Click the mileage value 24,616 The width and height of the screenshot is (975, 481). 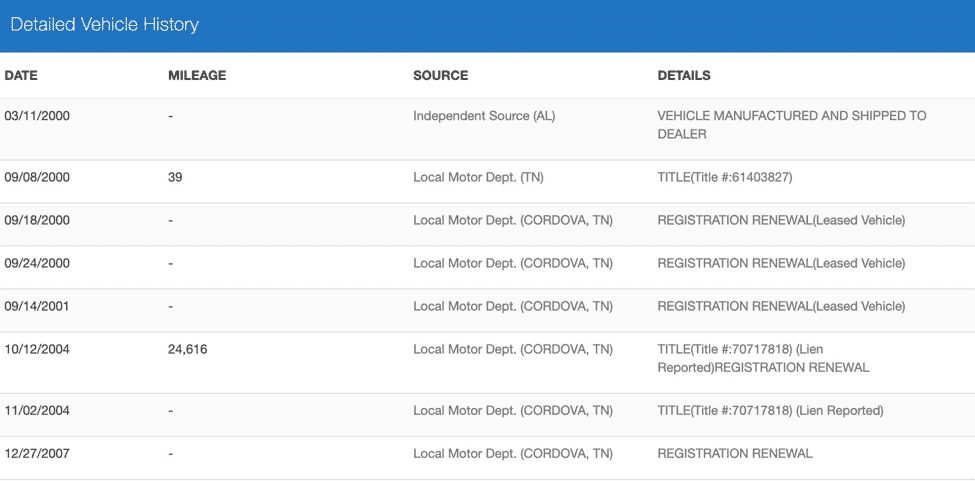188,349
